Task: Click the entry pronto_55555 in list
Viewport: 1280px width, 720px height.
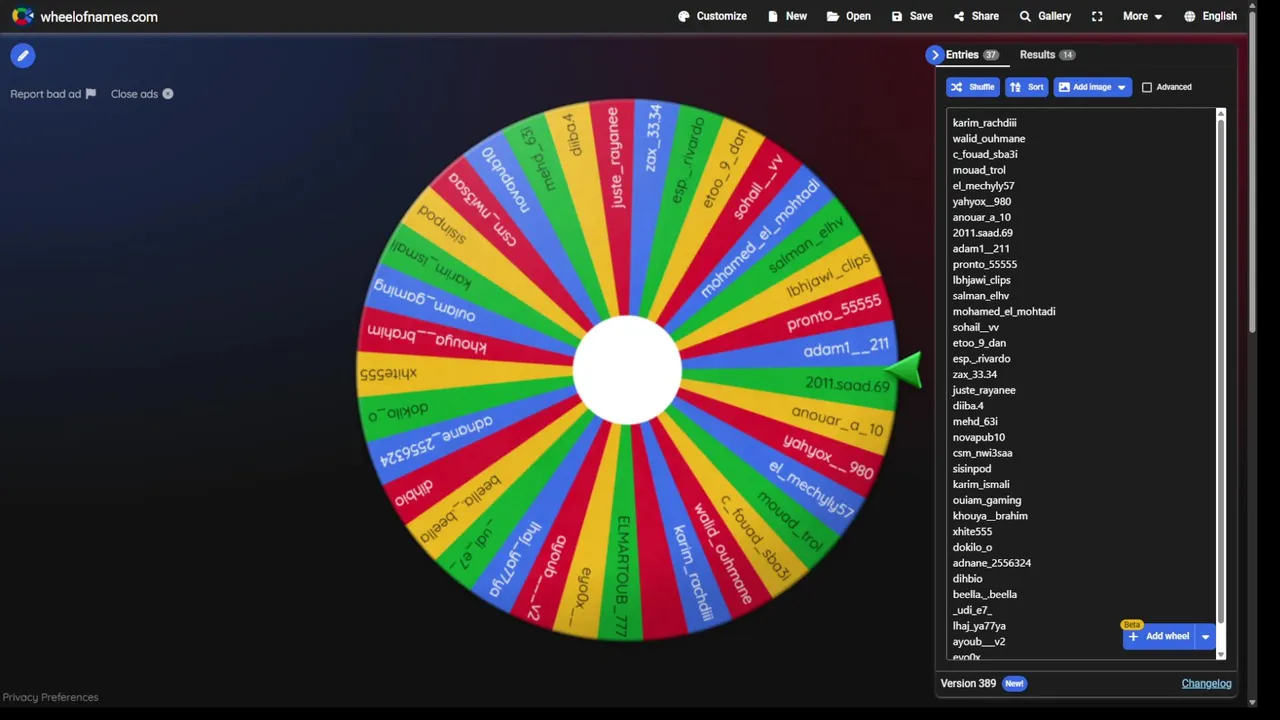Action: [984, 265]
